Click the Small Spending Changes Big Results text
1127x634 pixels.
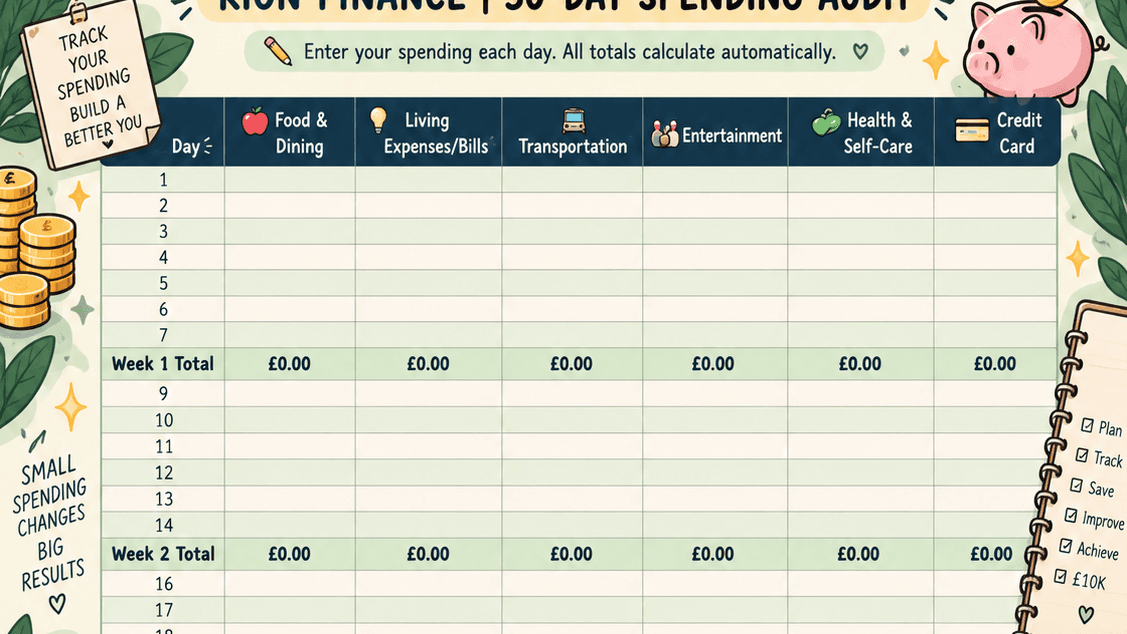pyautogui.click(x=50, y=523)
